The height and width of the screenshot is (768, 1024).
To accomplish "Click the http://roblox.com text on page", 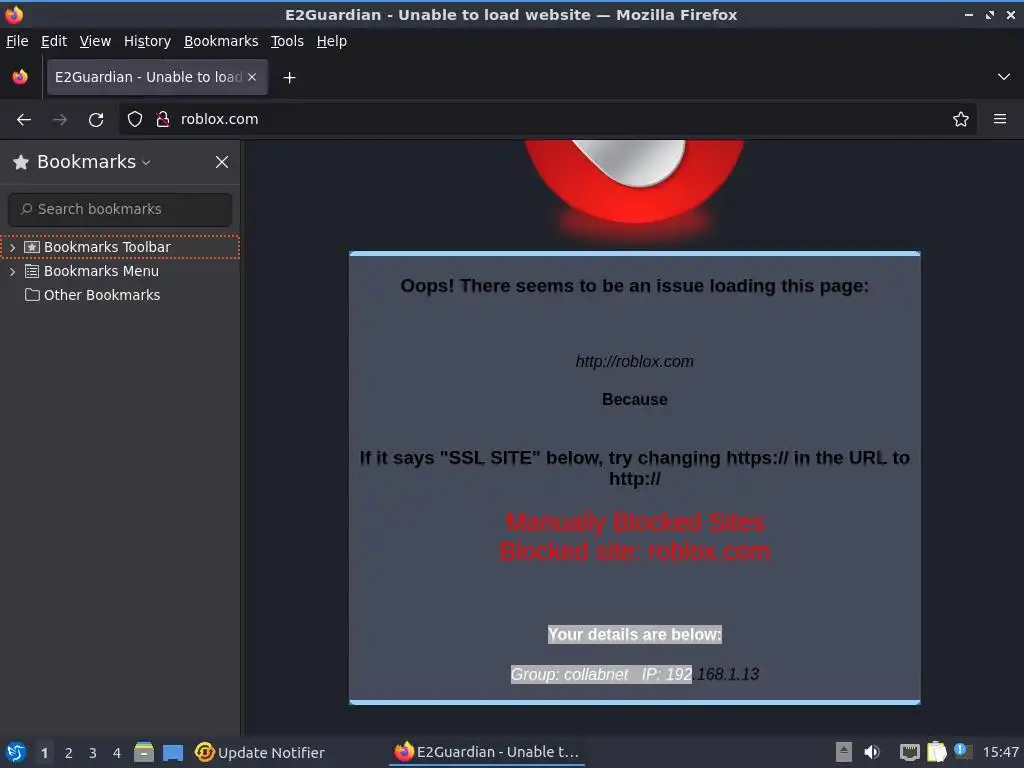I will point(634,361).
